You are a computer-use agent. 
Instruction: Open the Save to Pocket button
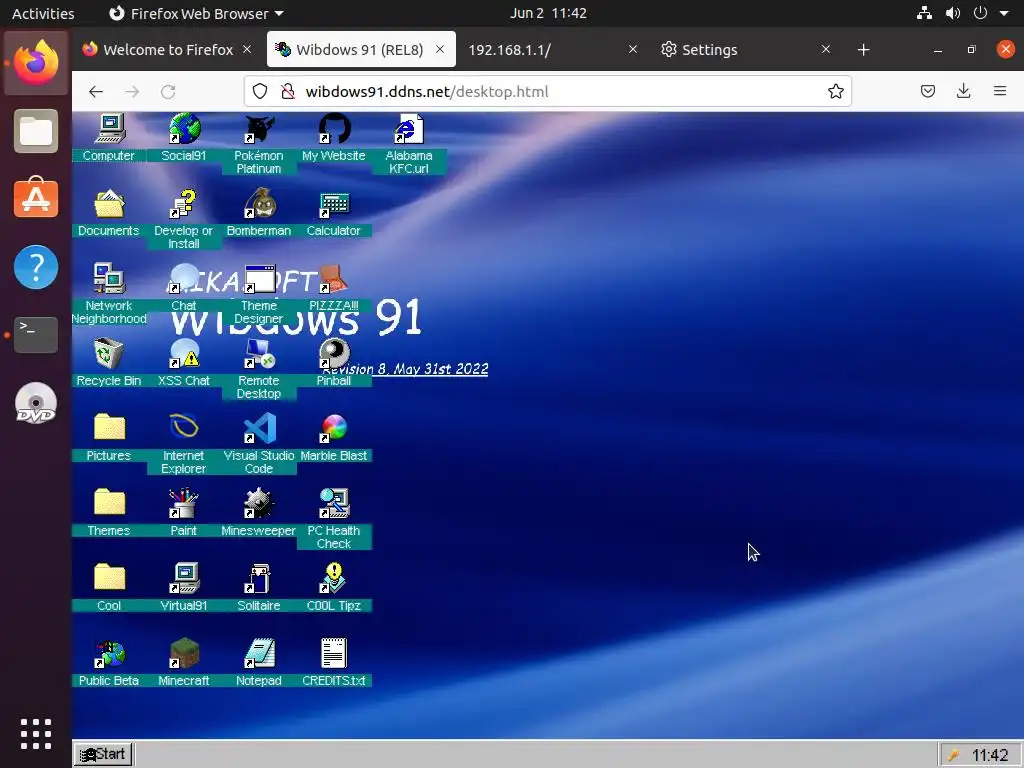927,91
